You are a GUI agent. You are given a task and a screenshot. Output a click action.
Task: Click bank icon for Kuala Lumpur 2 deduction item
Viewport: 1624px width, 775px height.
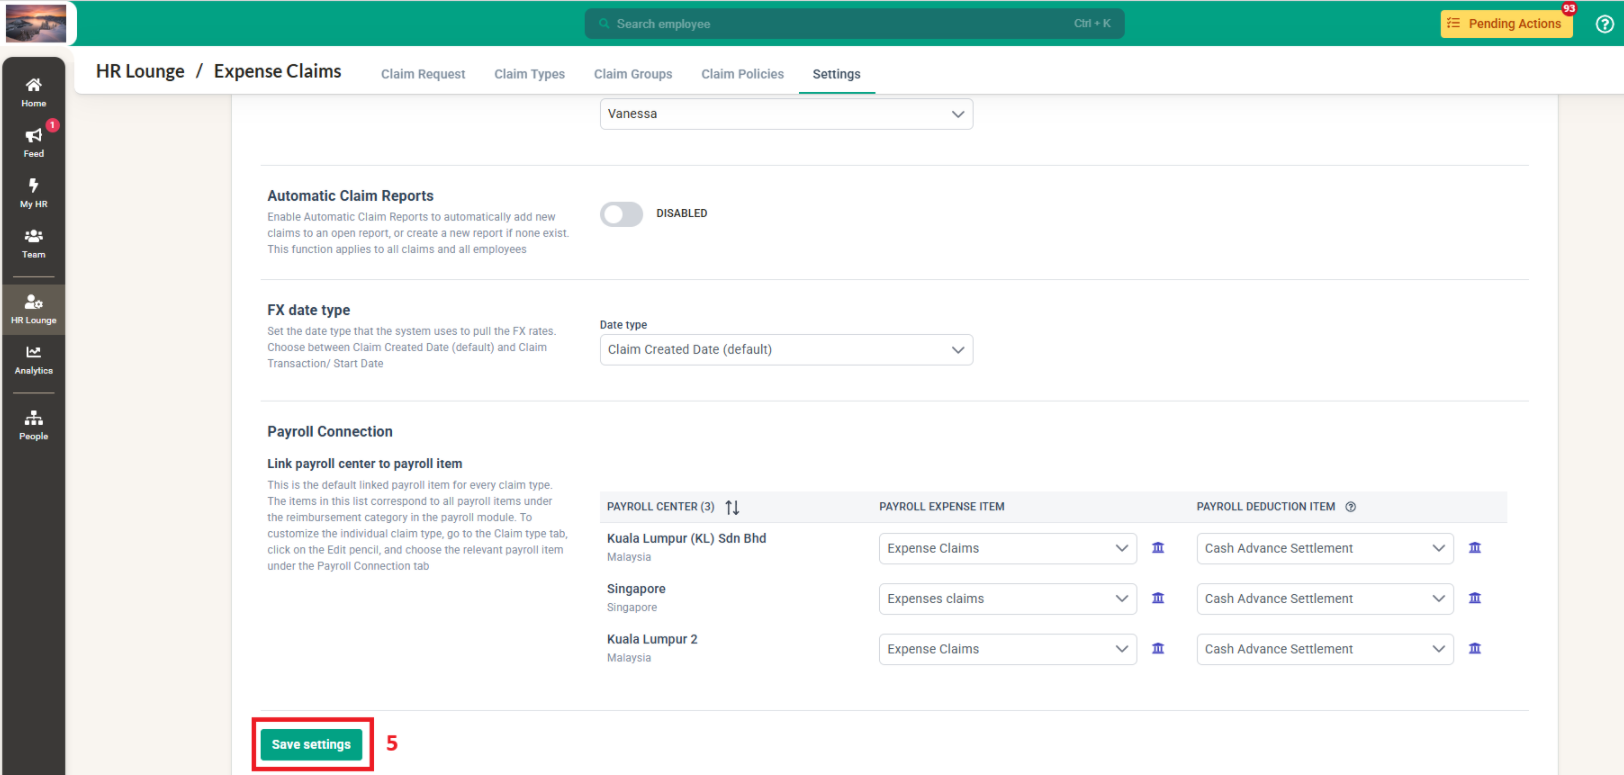(1475, 649)
